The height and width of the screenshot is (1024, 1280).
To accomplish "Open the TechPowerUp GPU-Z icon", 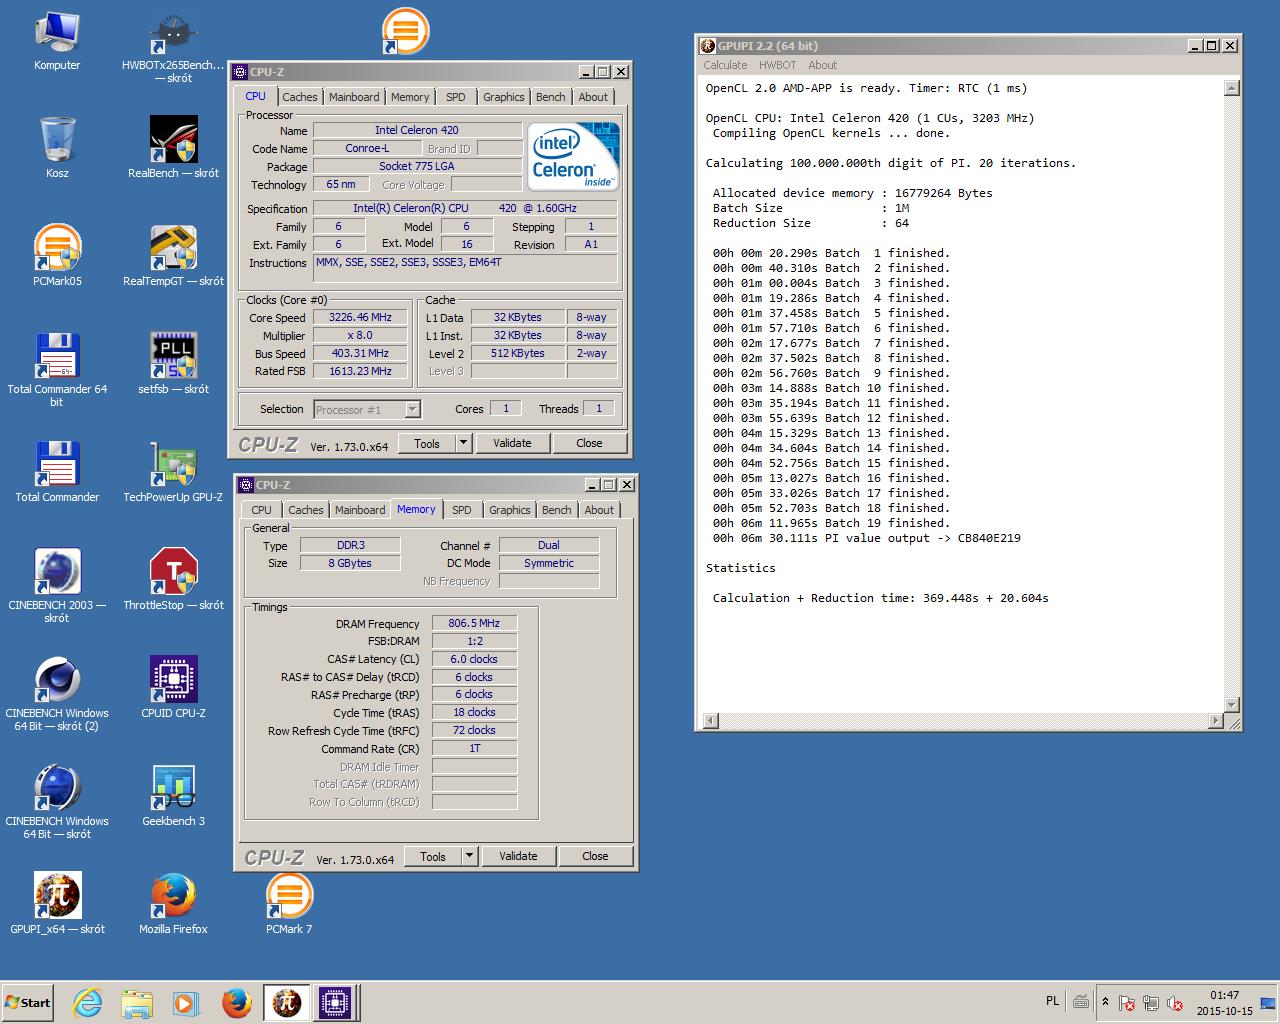I will tap(173, 471).
